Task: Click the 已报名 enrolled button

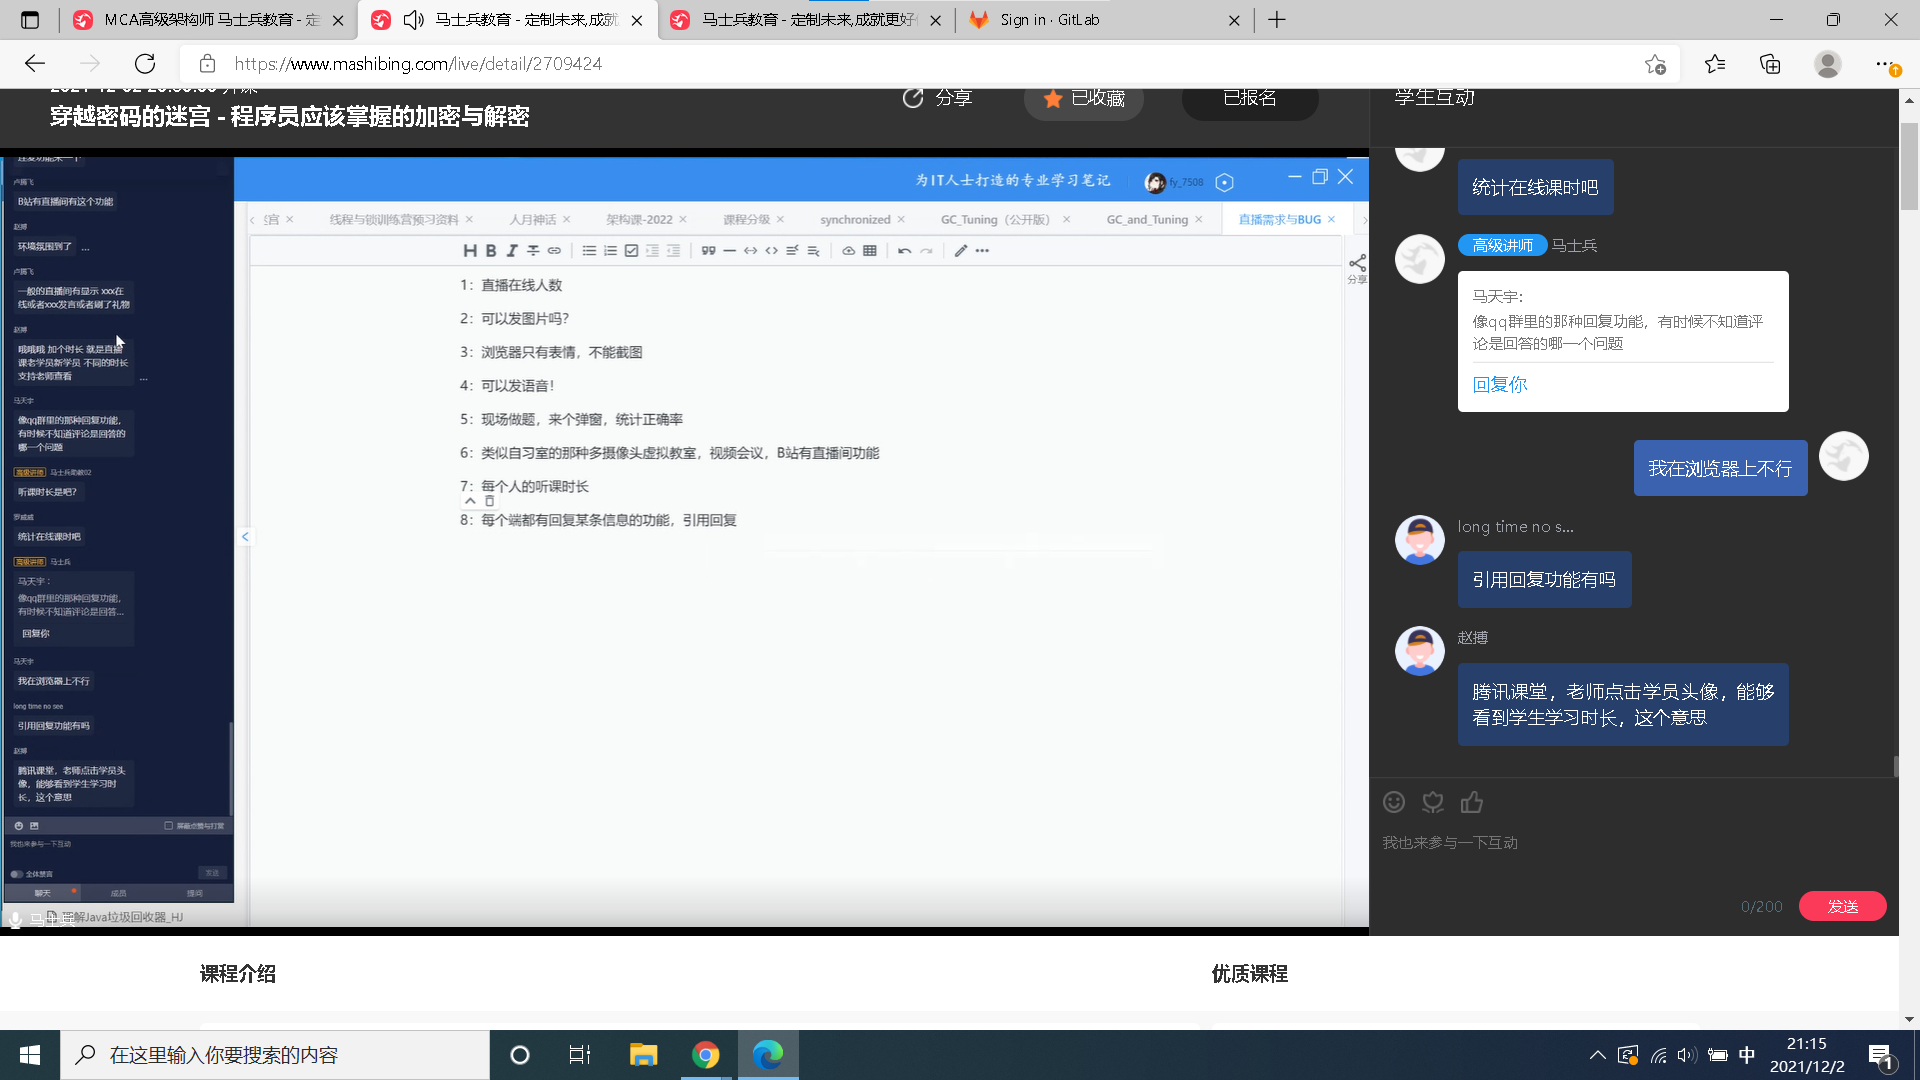Action: pyautogui.click(x=1249, y=98)
